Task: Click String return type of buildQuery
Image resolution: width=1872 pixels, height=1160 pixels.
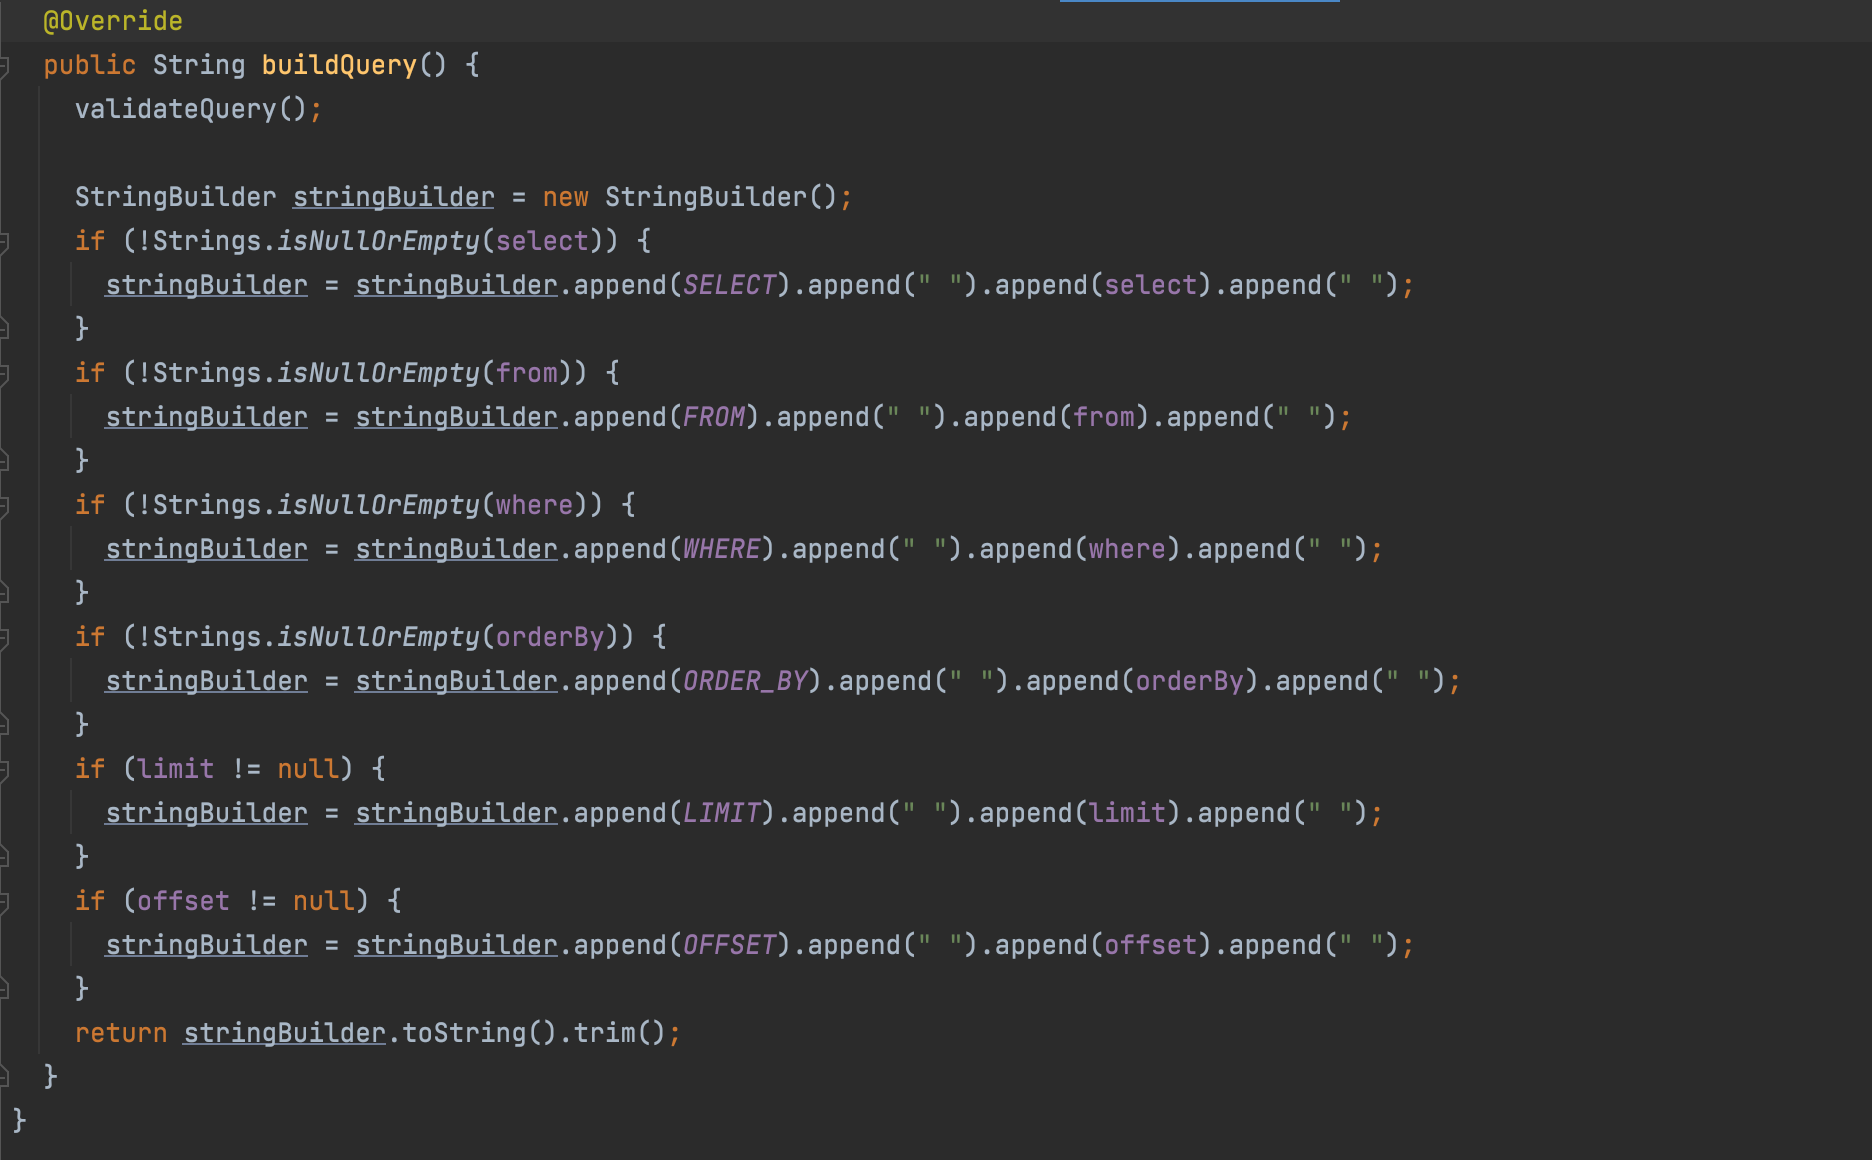Action: 199,65
